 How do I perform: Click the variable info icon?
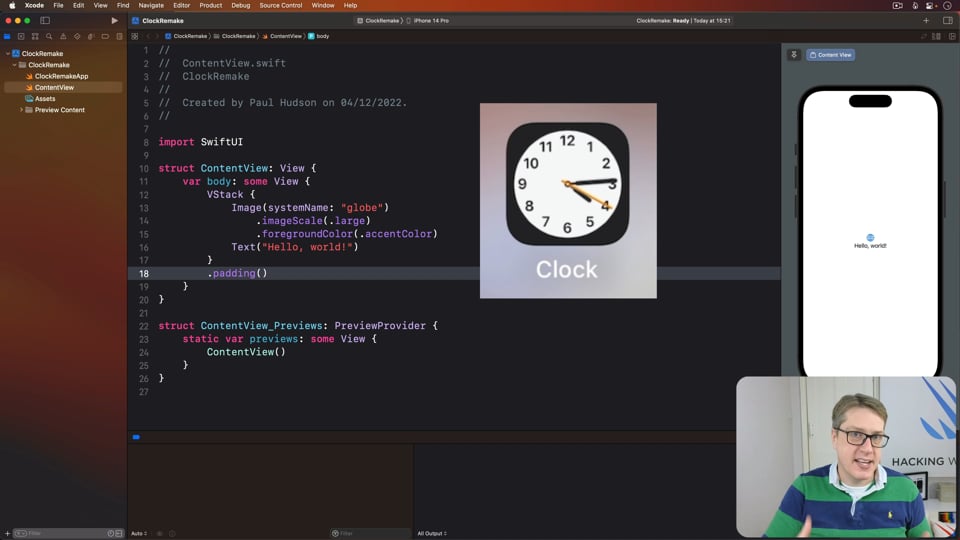click(x=172, y=533)
